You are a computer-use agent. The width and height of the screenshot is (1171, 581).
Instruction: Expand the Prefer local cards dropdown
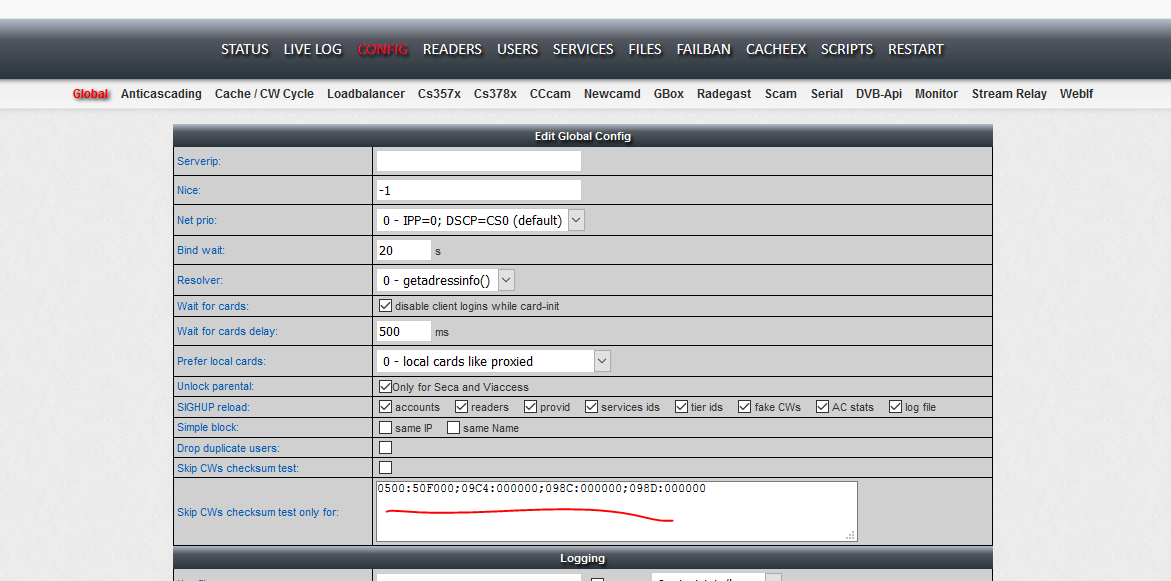pyautogui.click(x=493, y=361)
